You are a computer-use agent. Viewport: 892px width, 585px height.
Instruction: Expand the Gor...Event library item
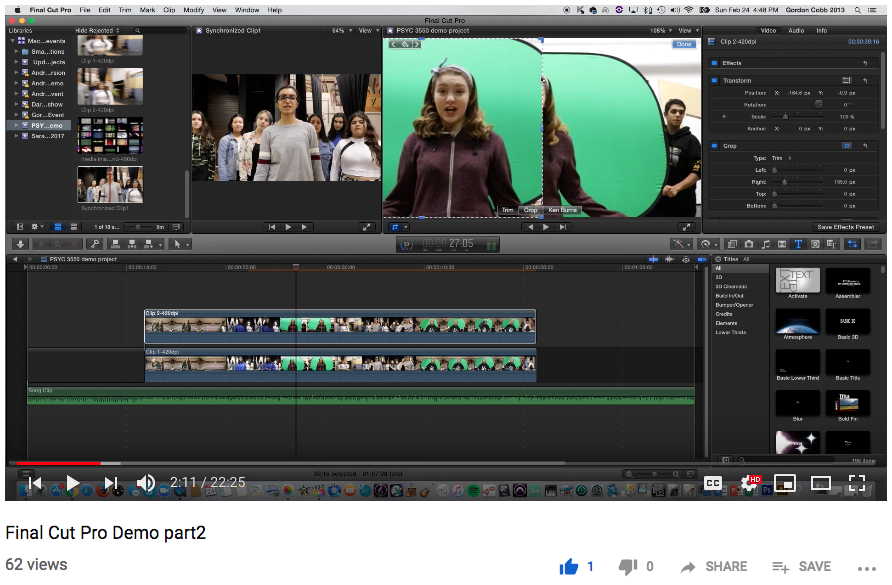click(16, 115)
